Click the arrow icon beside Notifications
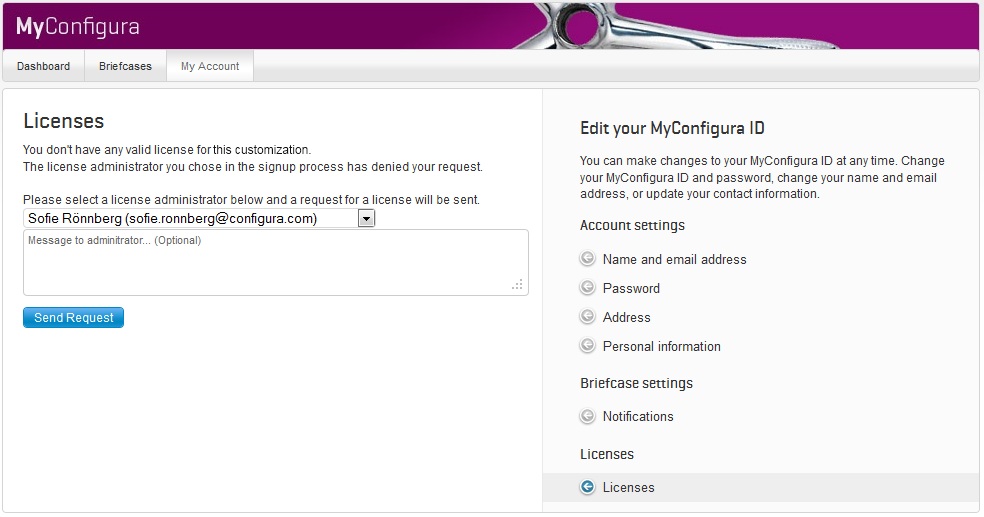 587,415
